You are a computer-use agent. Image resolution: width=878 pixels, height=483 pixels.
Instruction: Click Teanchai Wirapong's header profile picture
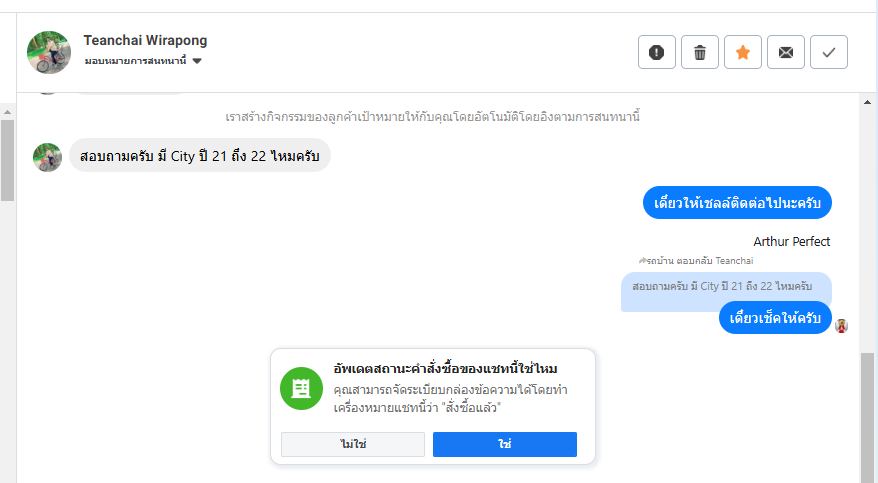pyautogui.click(x=48, y=52)
